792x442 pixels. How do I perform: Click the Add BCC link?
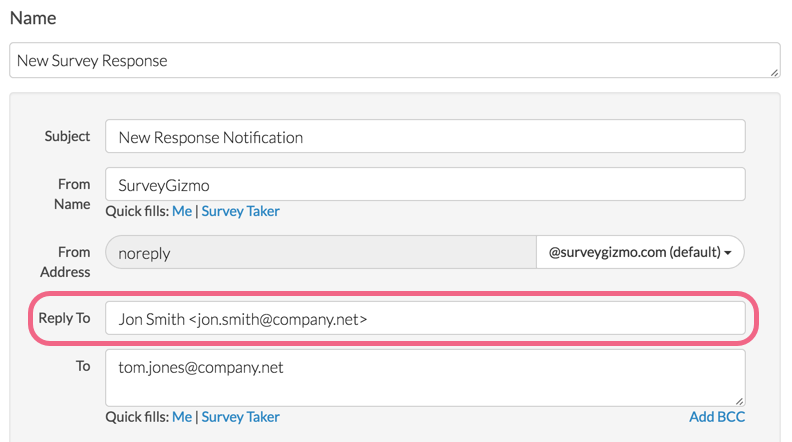(716, 417)
